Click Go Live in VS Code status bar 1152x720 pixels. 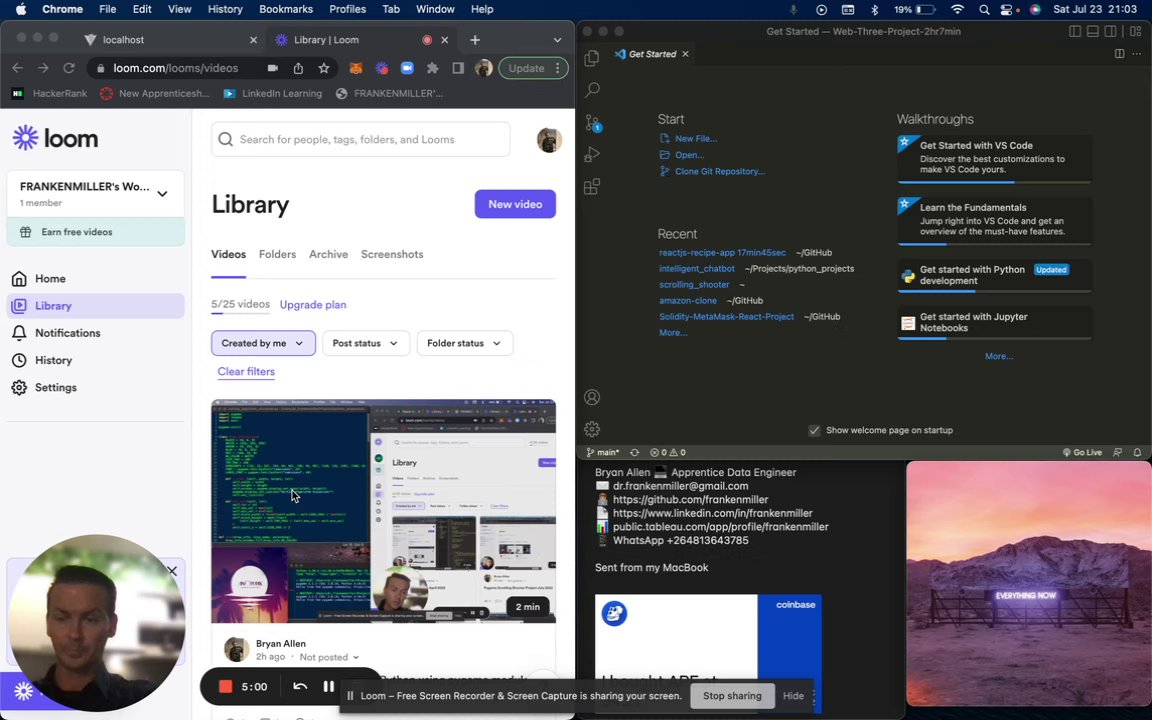click(x=1082, y=453)
